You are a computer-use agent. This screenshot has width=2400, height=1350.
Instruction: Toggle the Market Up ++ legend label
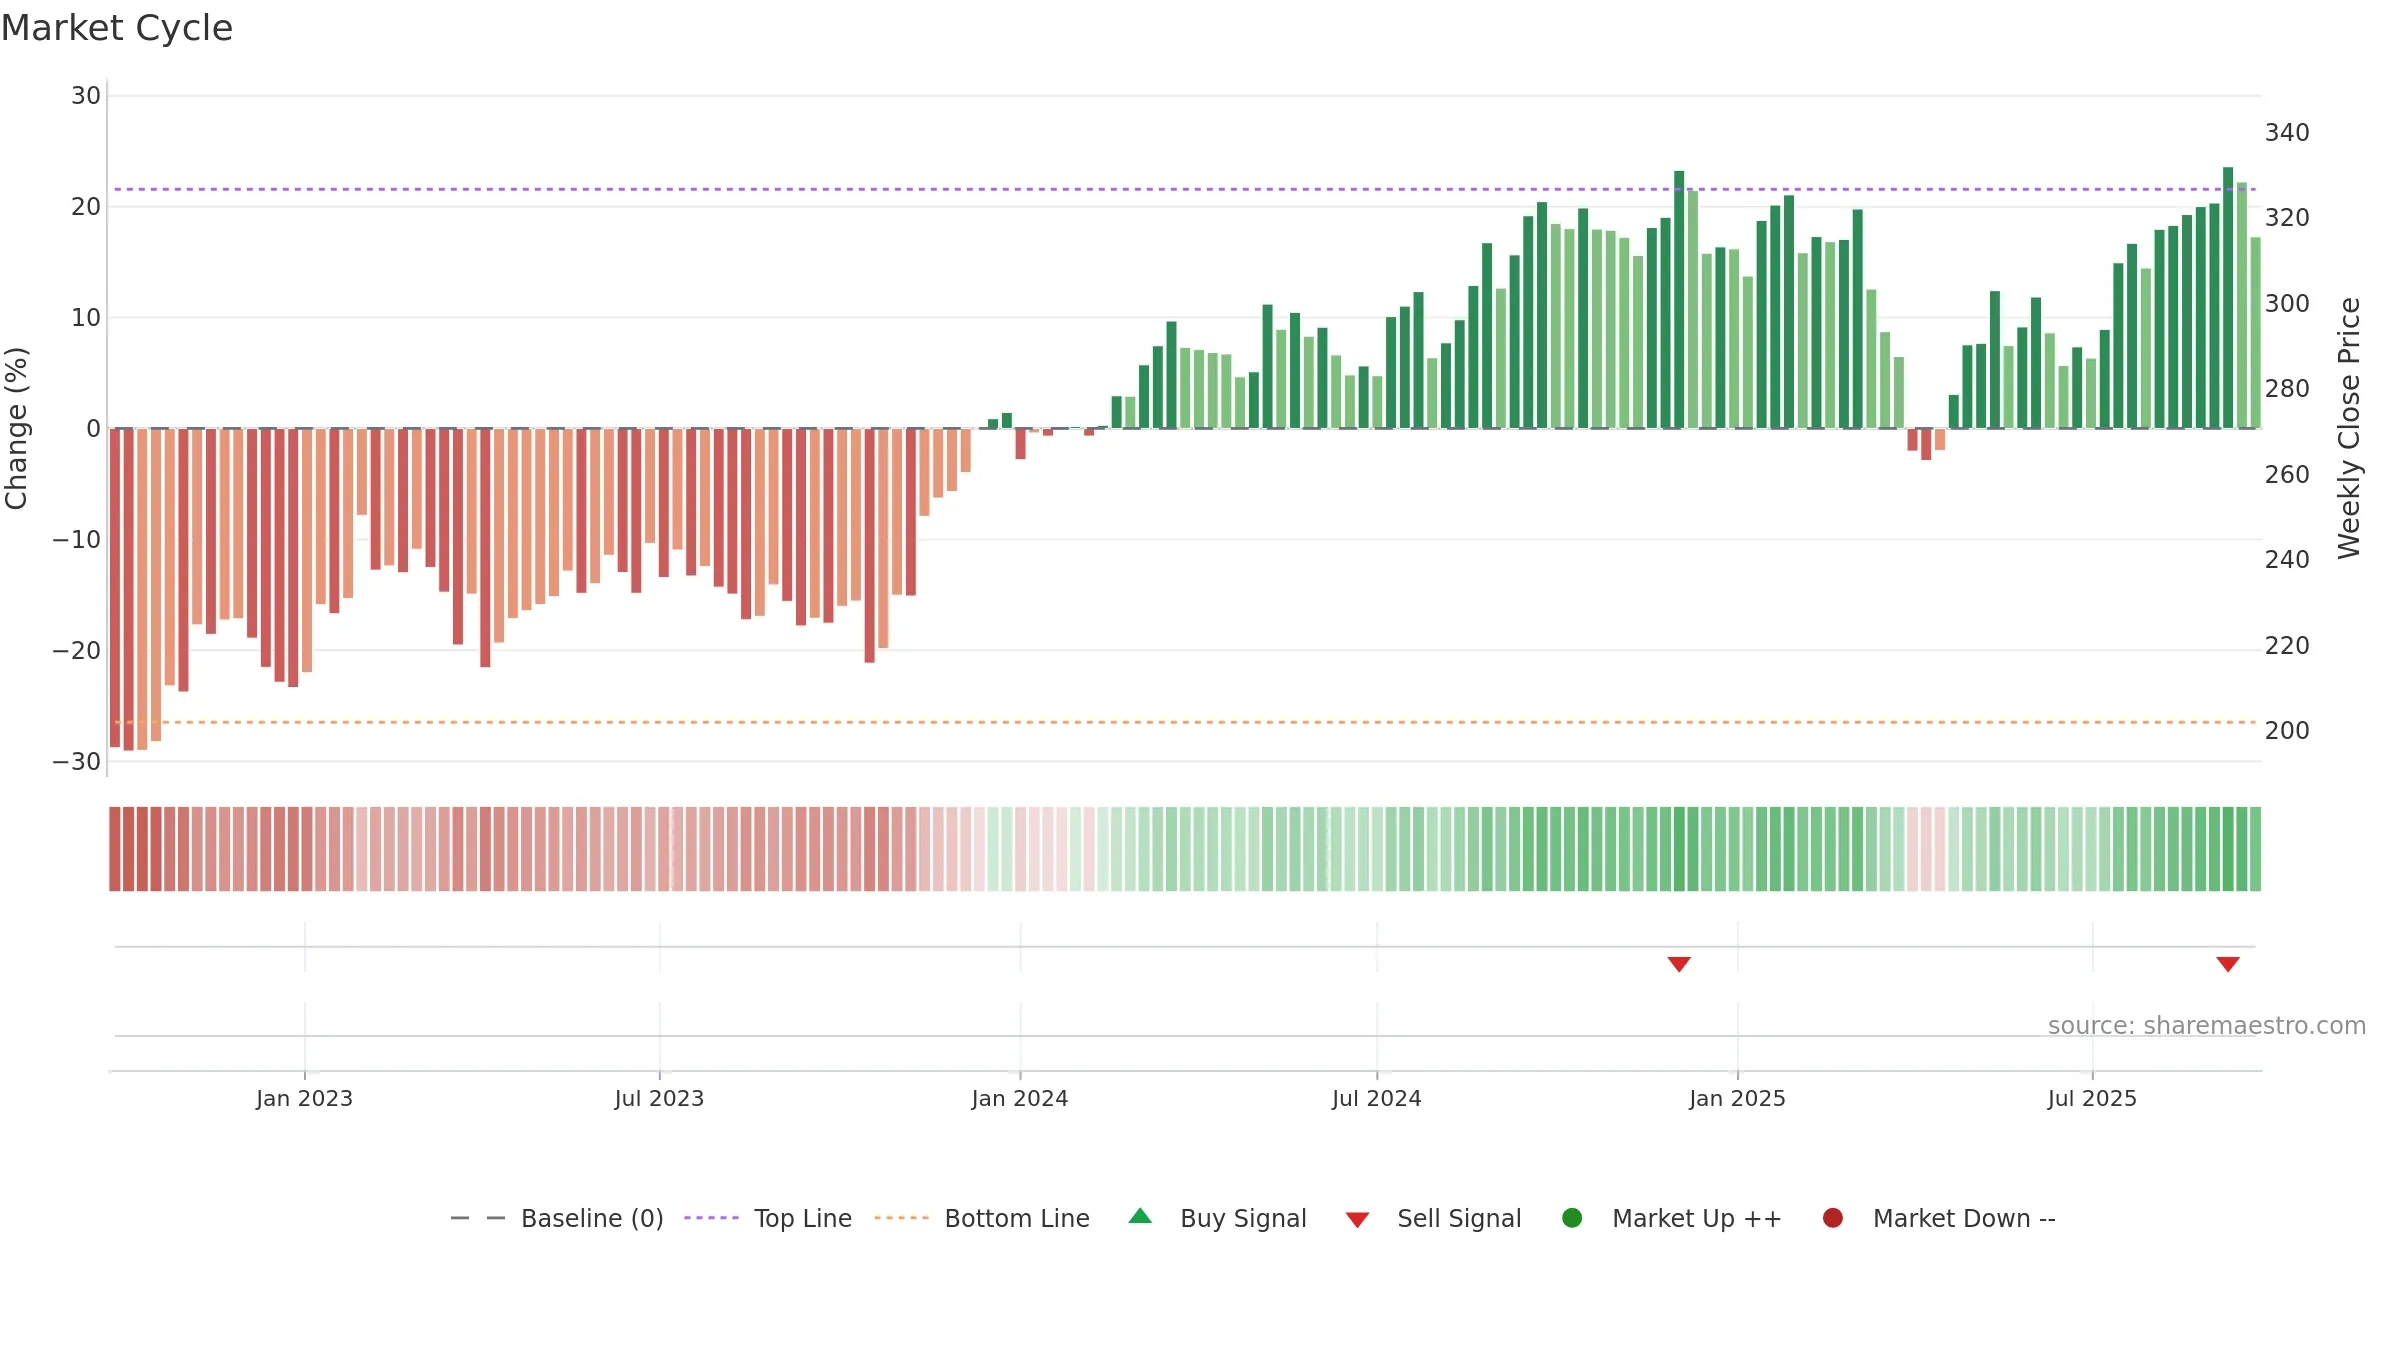tap(1697, 1219)
